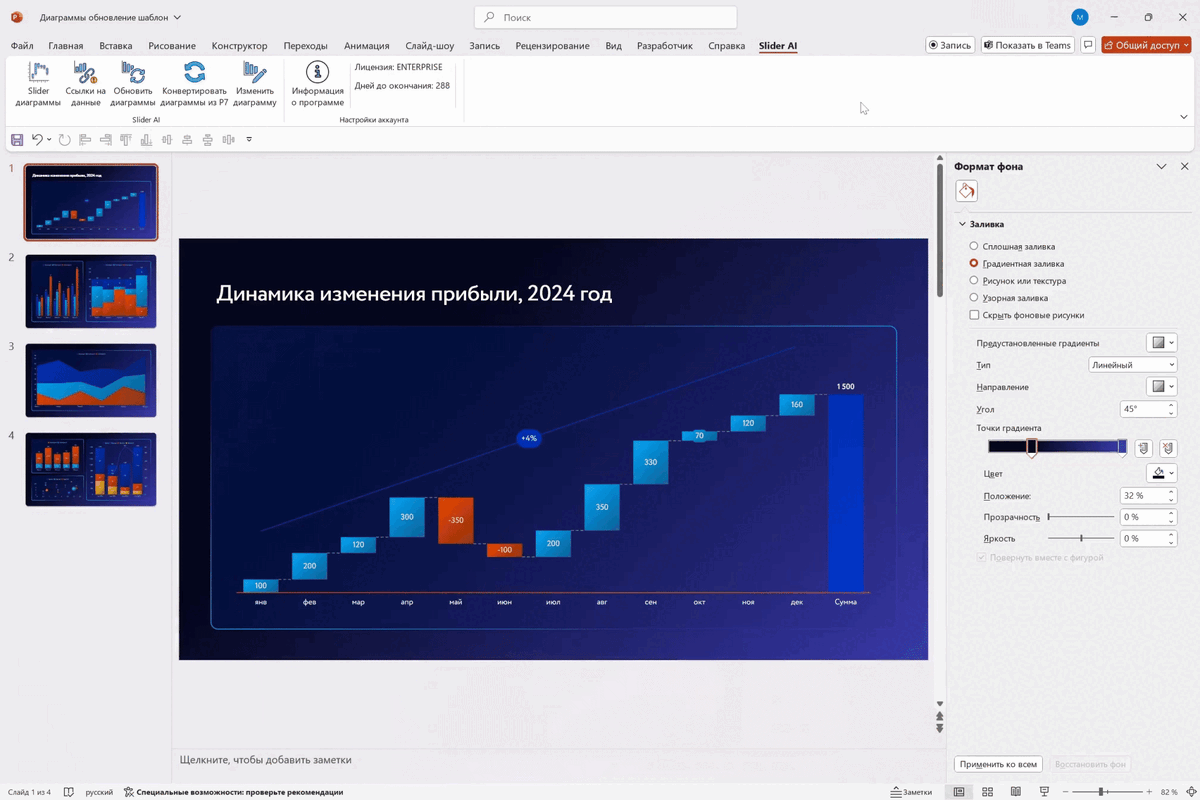
Task: Switch to the Вставка tab
Action: (x=116, y=46)
